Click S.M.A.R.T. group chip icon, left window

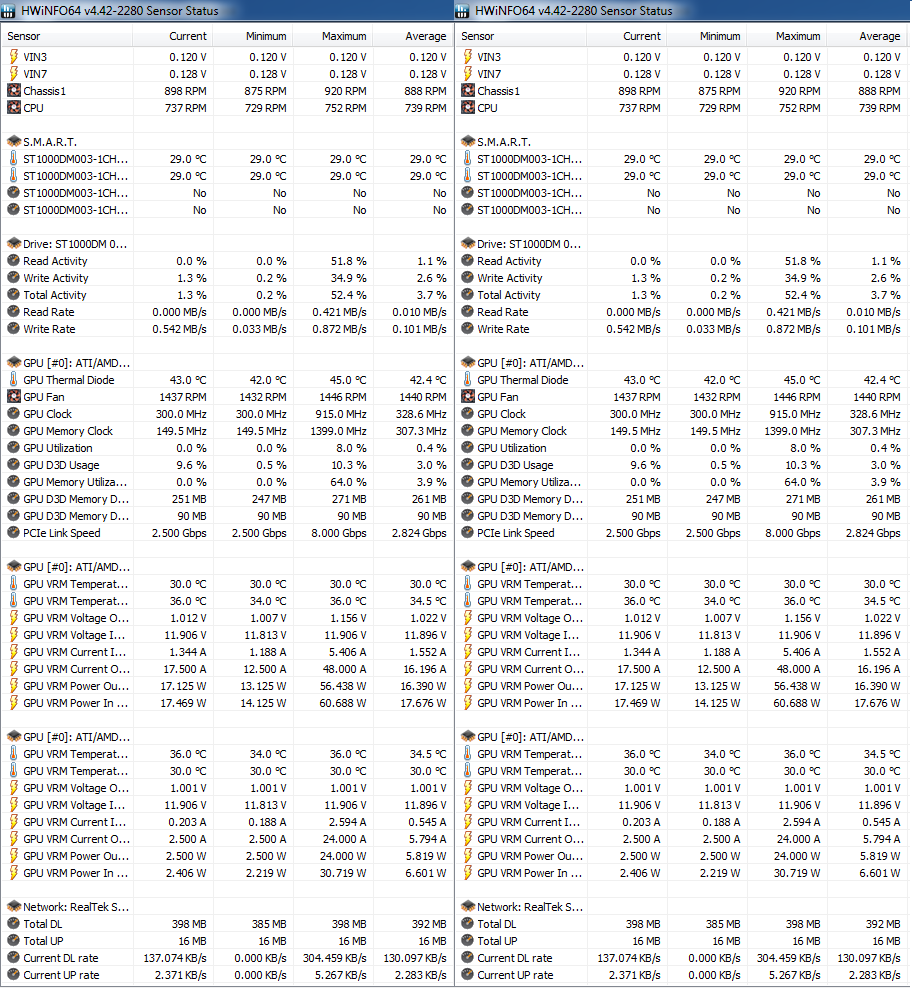tap(14, 142)
